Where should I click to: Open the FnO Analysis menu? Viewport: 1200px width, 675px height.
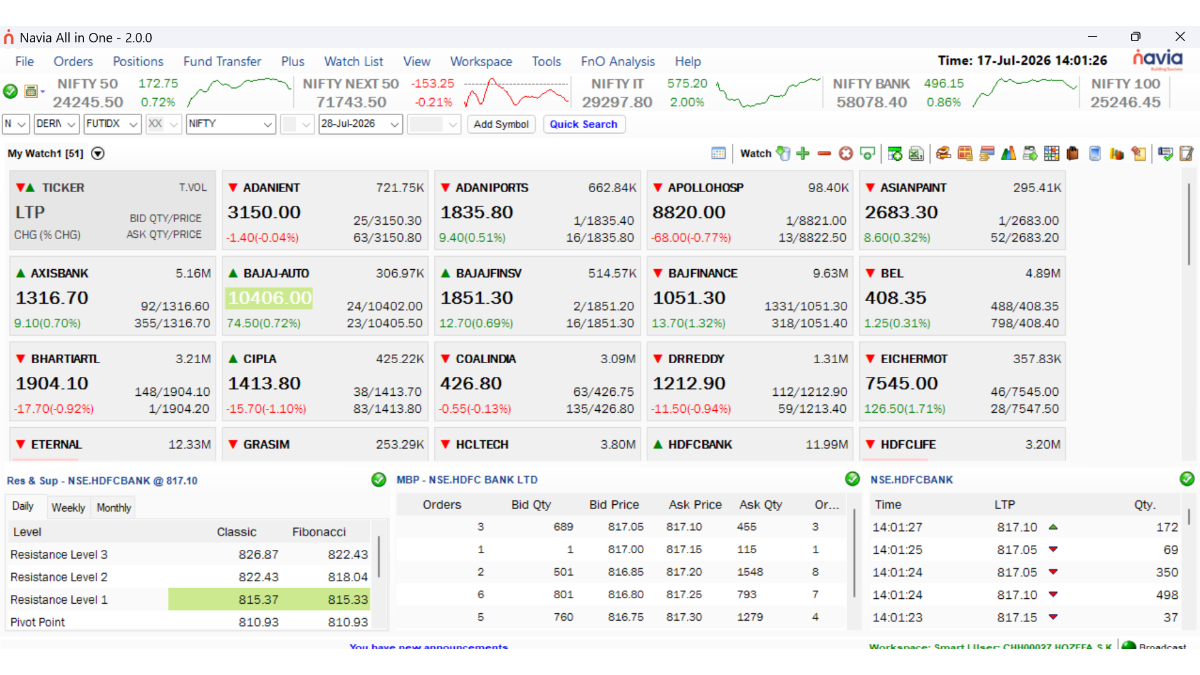(618, 61)
